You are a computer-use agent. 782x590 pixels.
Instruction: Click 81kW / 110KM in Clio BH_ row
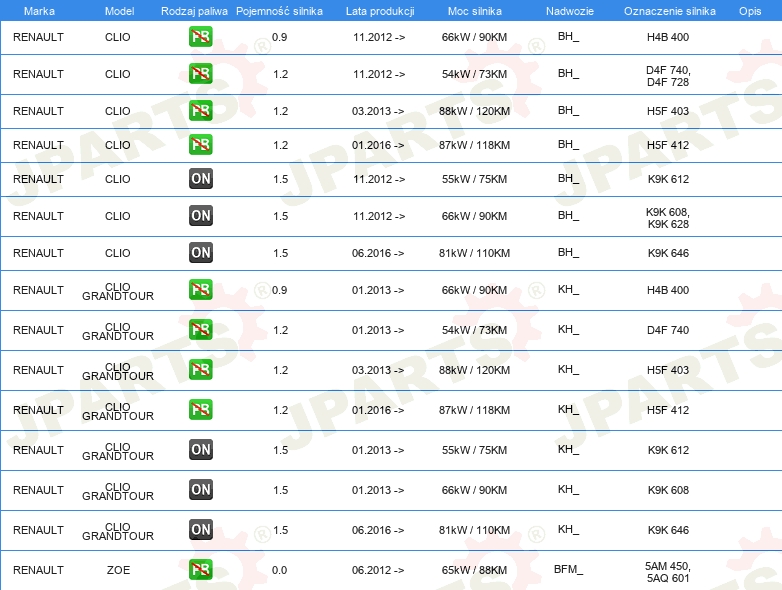(474, 253)
